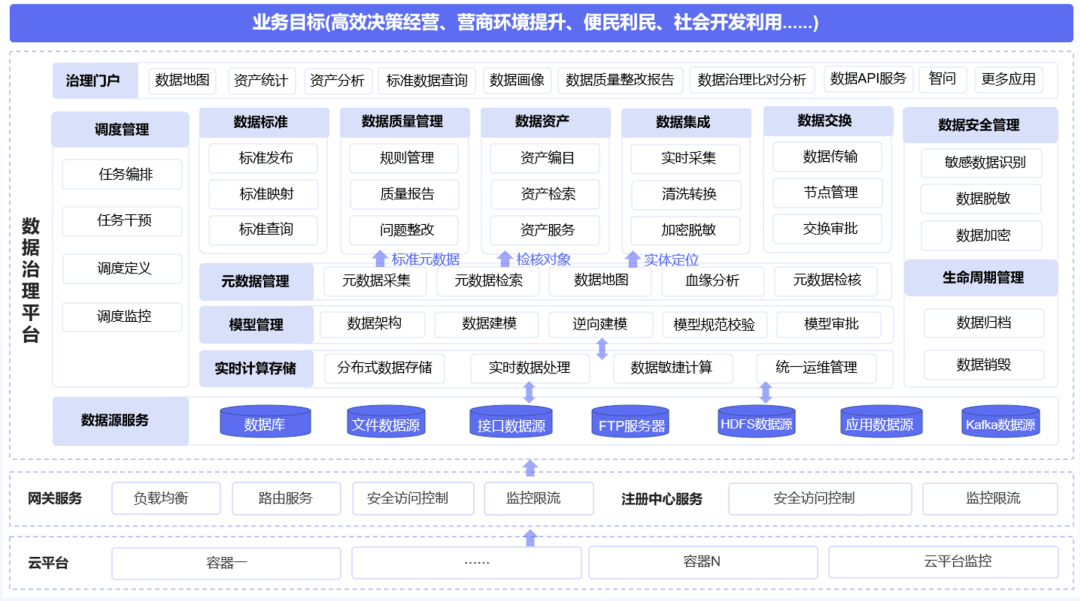The width and height of the screenshot is (1080, 601).
Task: Click 敏感数据识别 box
Action: [982, 162]
